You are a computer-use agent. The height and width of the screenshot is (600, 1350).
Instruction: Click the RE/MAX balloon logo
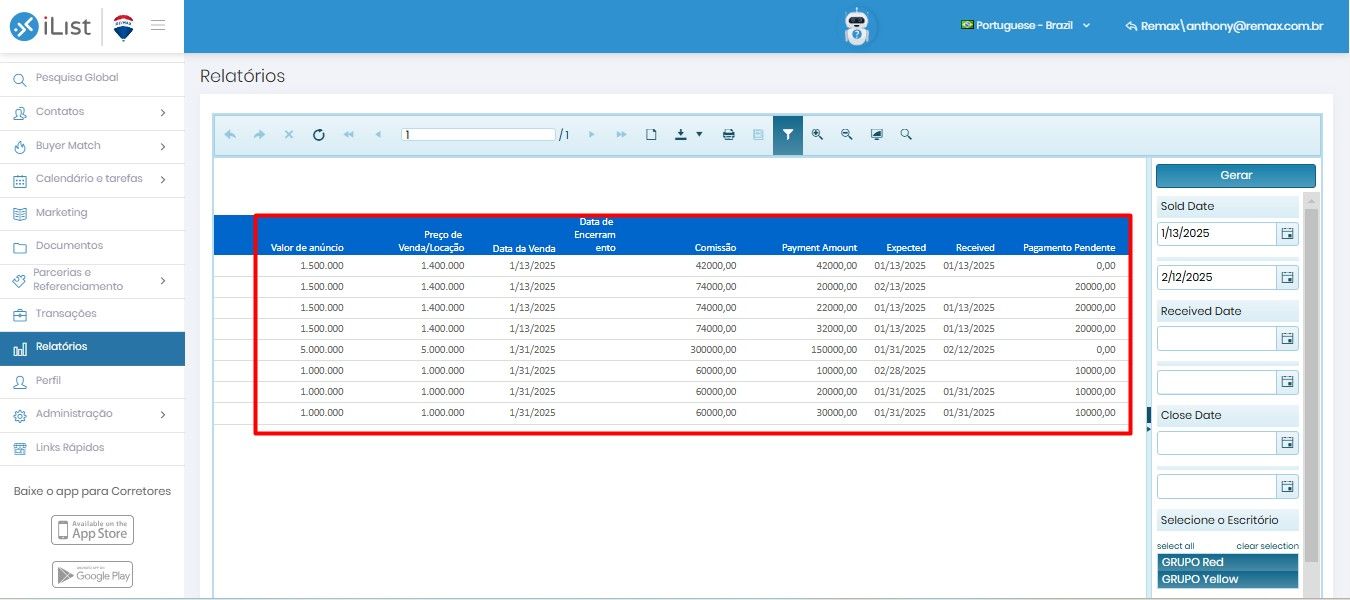(124, 27)
